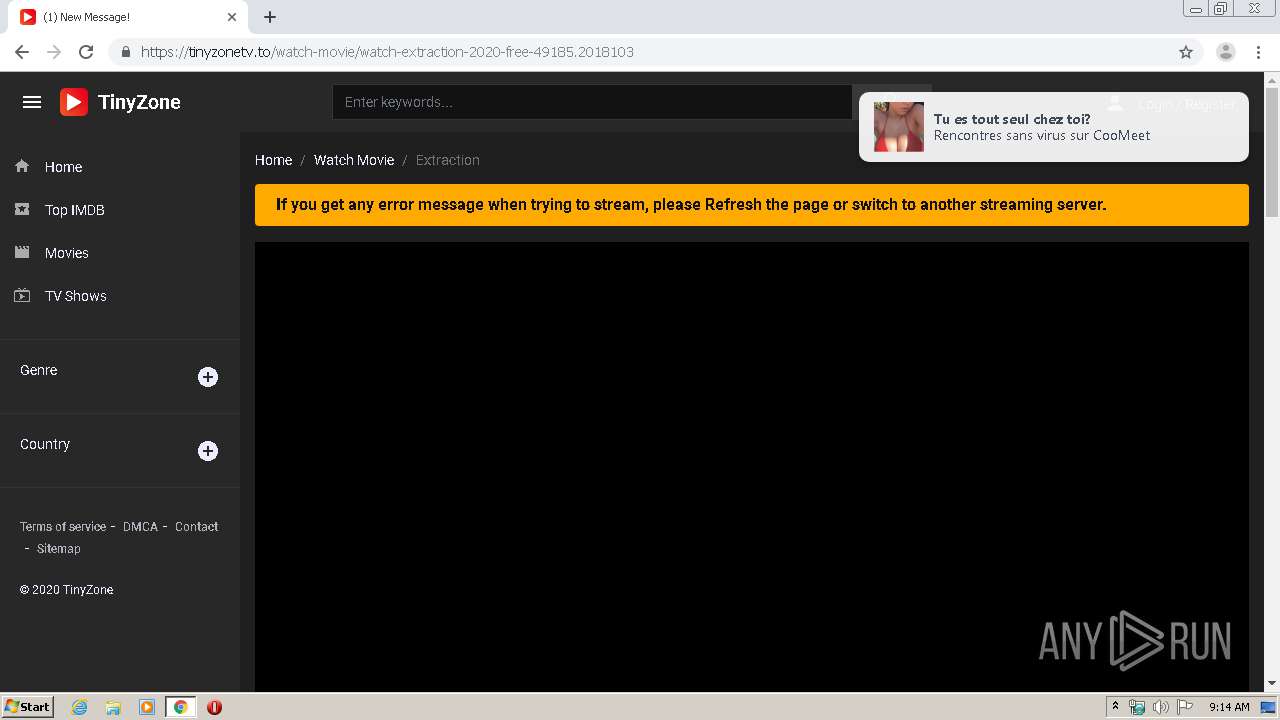Open Movies in sidebar

[67, 253]
